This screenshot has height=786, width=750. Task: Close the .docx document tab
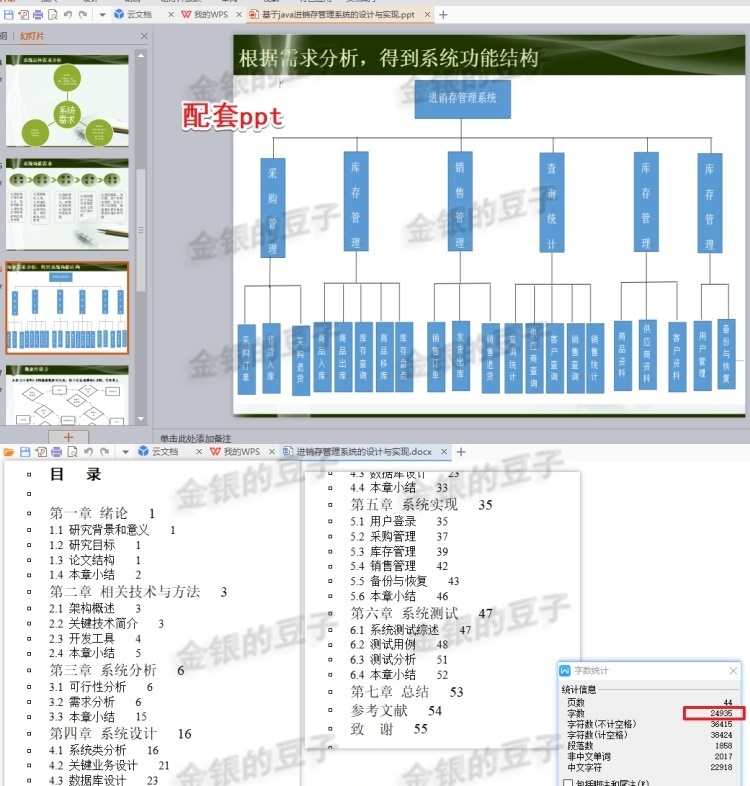[x=444, y=452]
